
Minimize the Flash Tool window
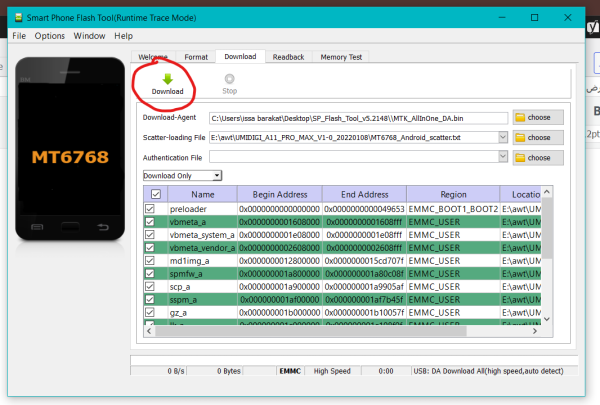[502, 18]
